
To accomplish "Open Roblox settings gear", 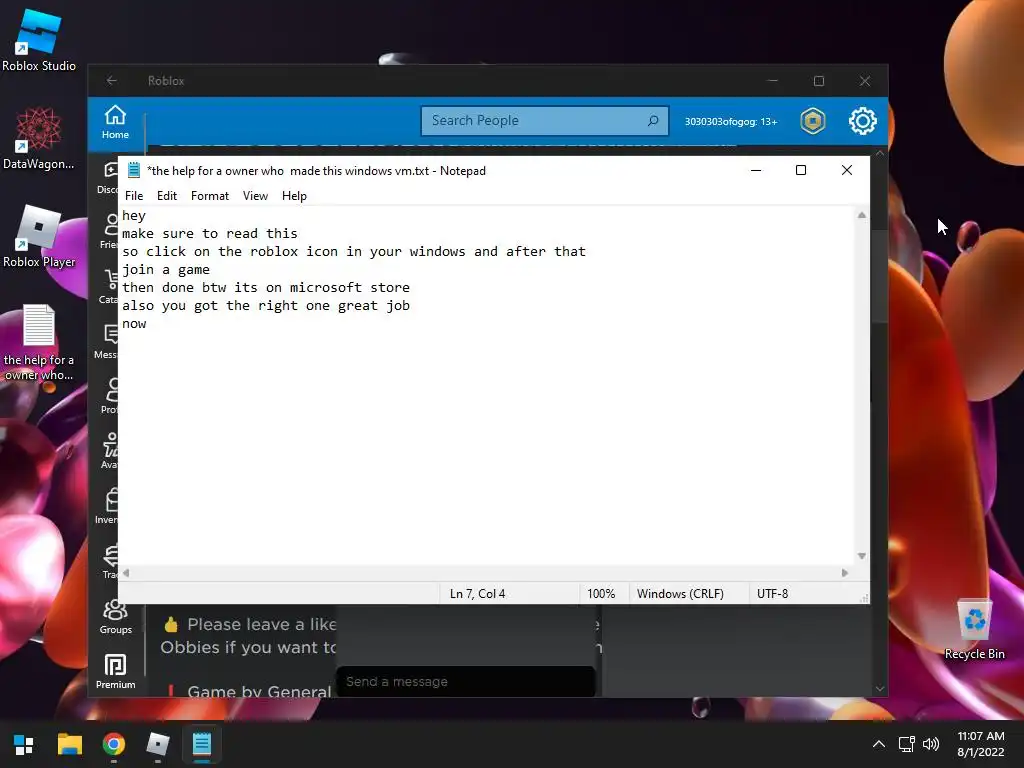I will click(863, 121).
